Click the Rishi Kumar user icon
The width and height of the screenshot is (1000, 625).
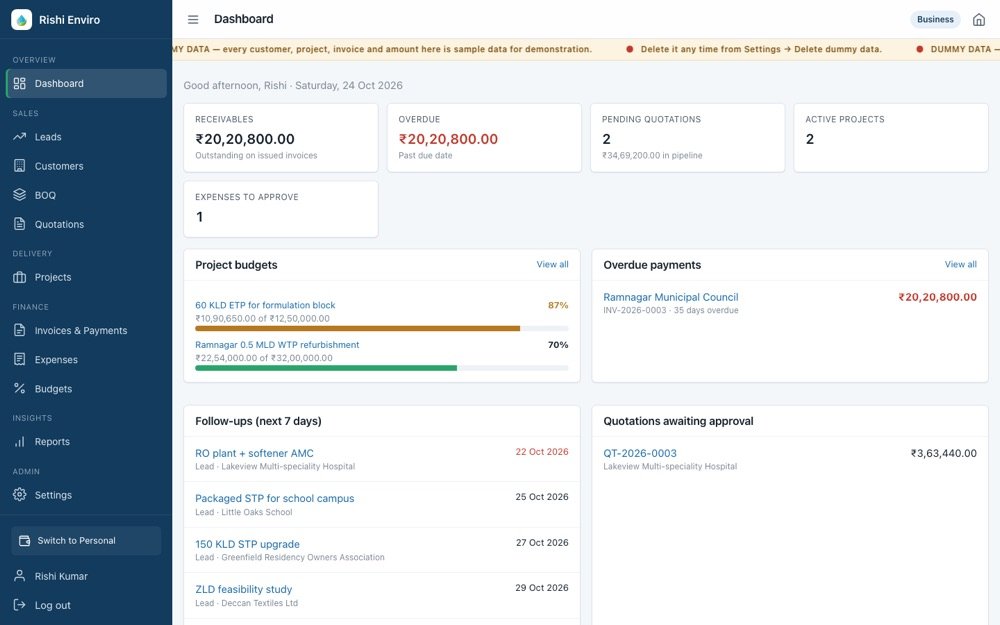[x=20, y=576]
